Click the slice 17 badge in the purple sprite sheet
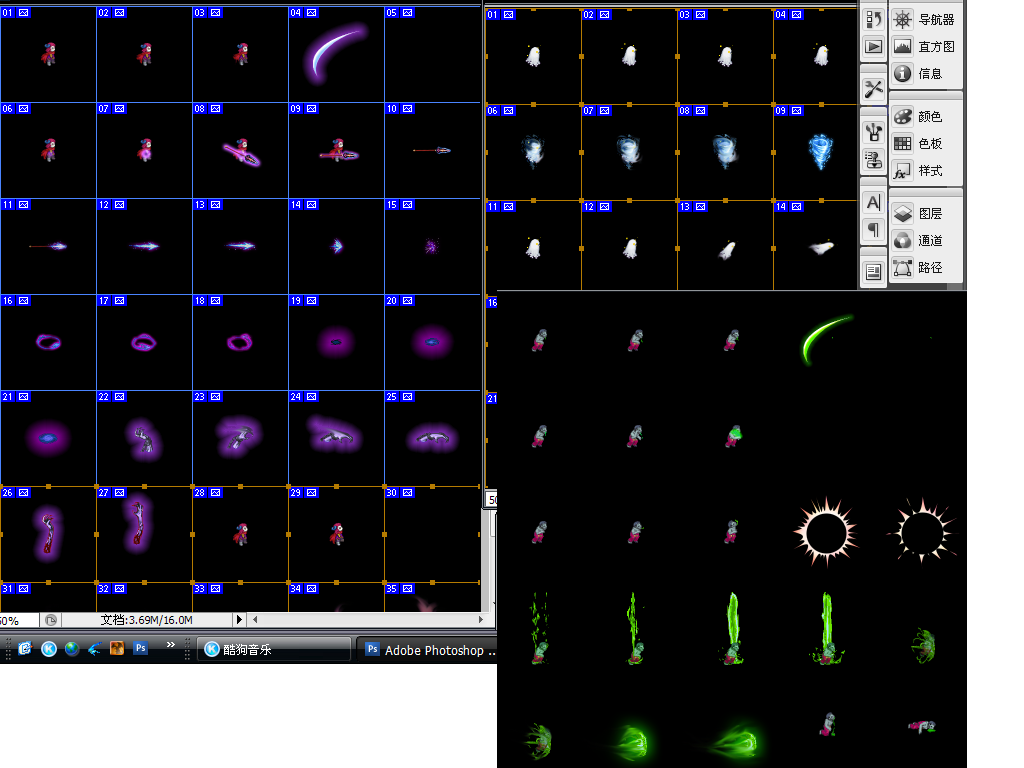Viewport: 1024px width, 768px height. pyautogui.click(x=112, y=300)
